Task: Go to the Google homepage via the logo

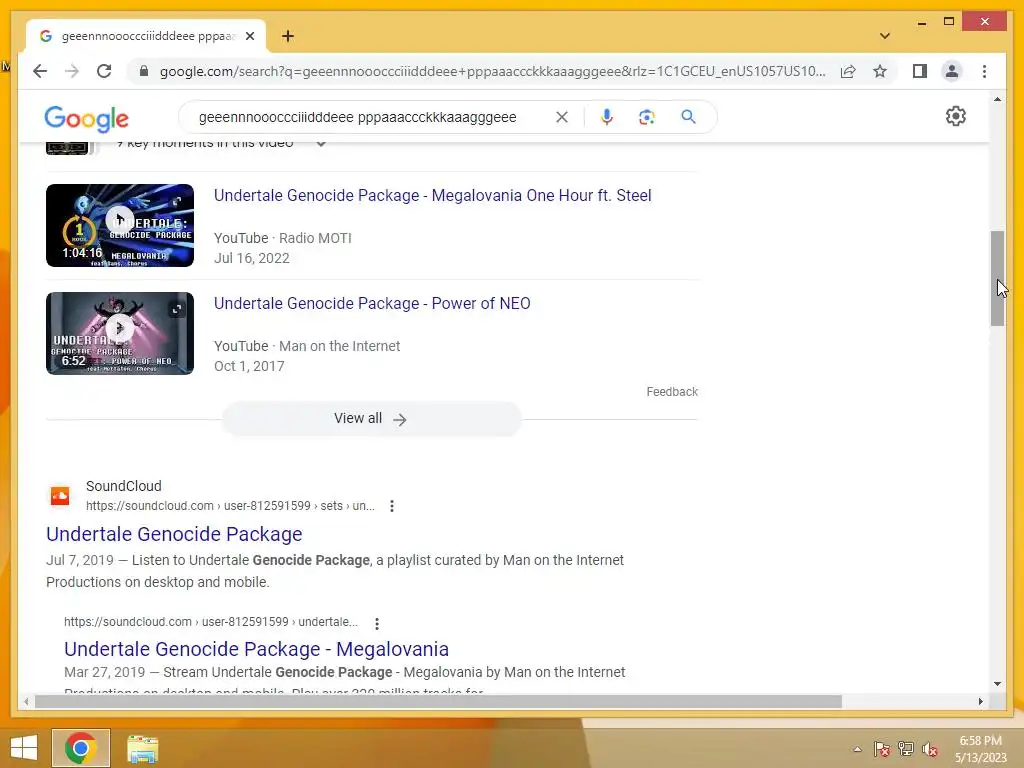Action: (x=86, y=118)
